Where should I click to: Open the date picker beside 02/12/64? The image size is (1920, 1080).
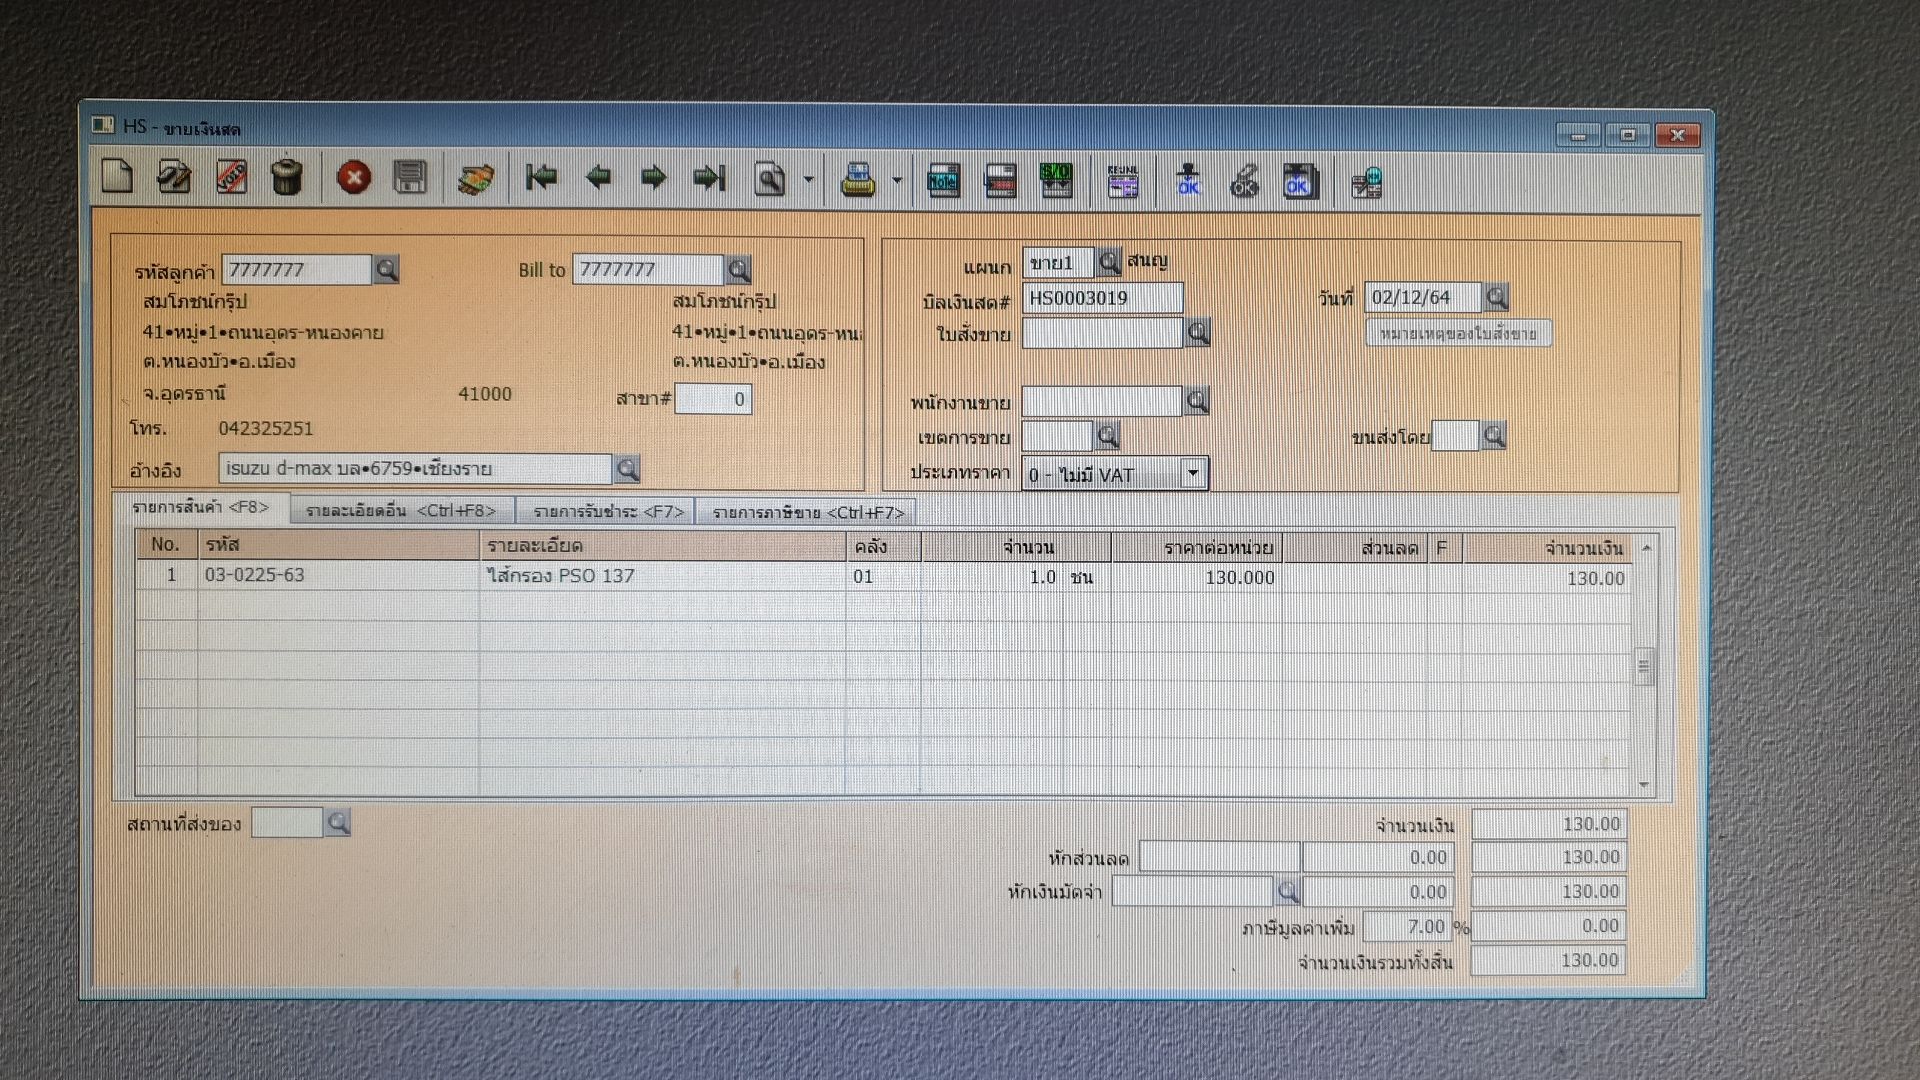[x=1496, y=297]
